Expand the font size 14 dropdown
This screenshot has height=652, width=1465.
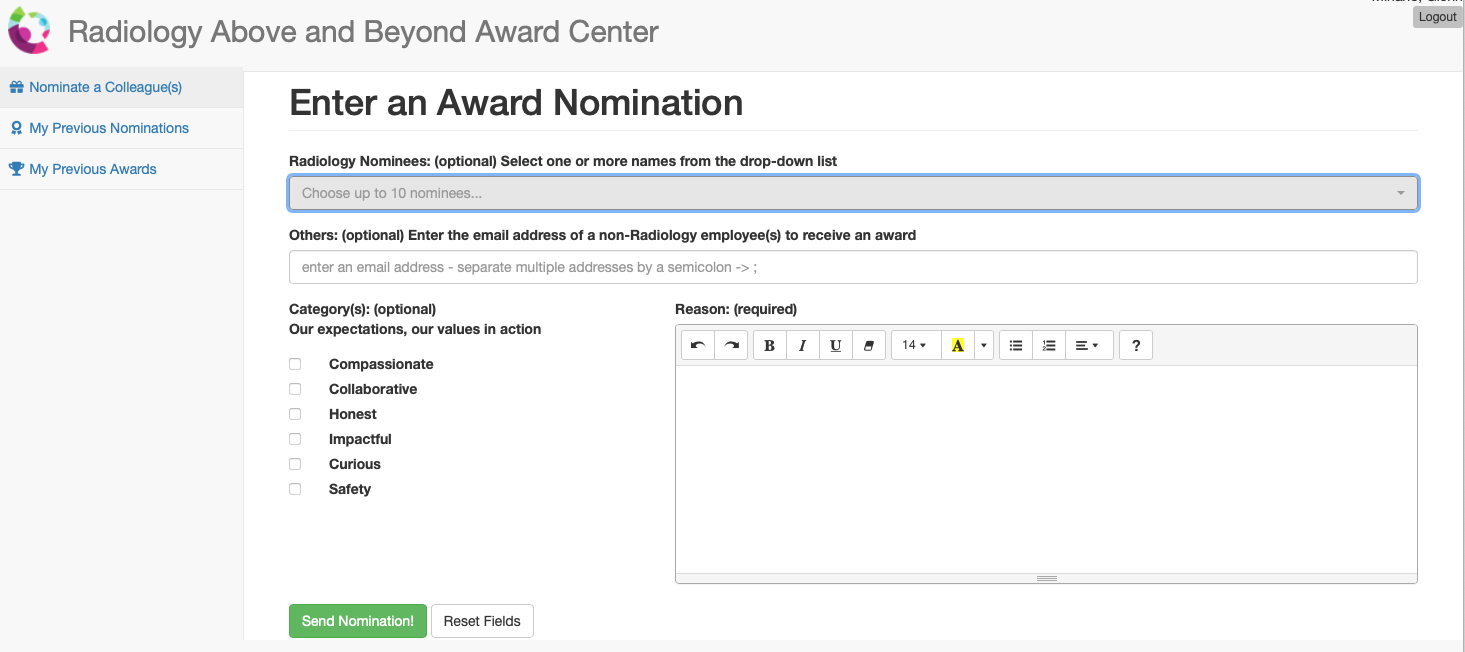coord(915,345)
